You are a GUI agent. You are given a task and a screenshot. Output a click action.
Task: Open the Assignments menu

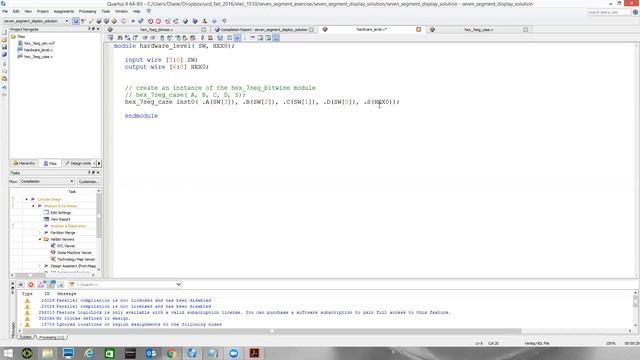tap(64, 11)
